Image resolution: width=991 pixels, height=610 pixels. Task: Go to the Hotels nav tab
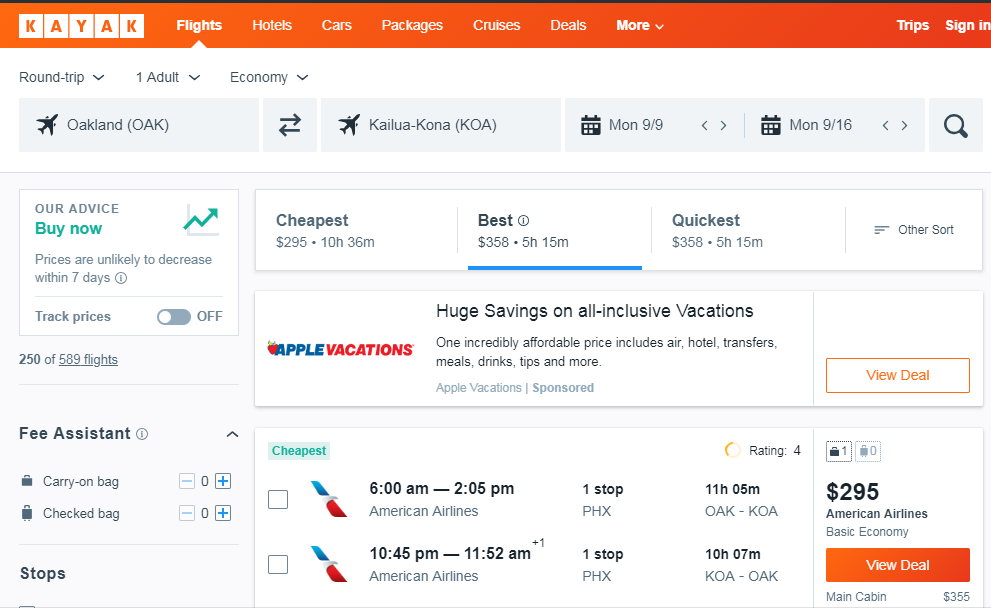point(272,25)
